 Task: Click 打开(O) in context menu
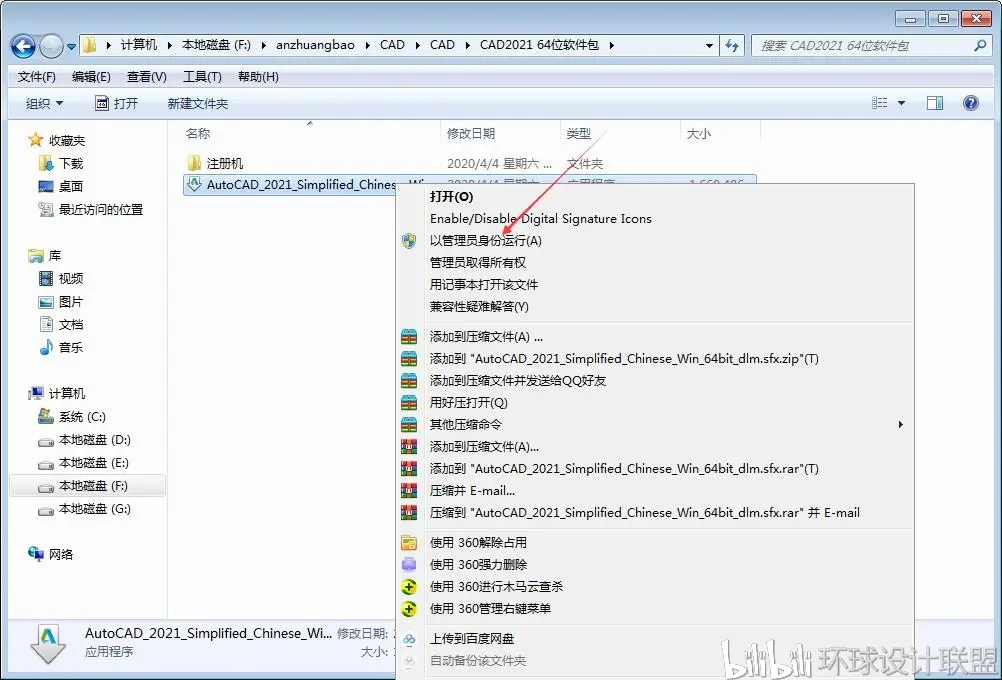coord(451,197)
